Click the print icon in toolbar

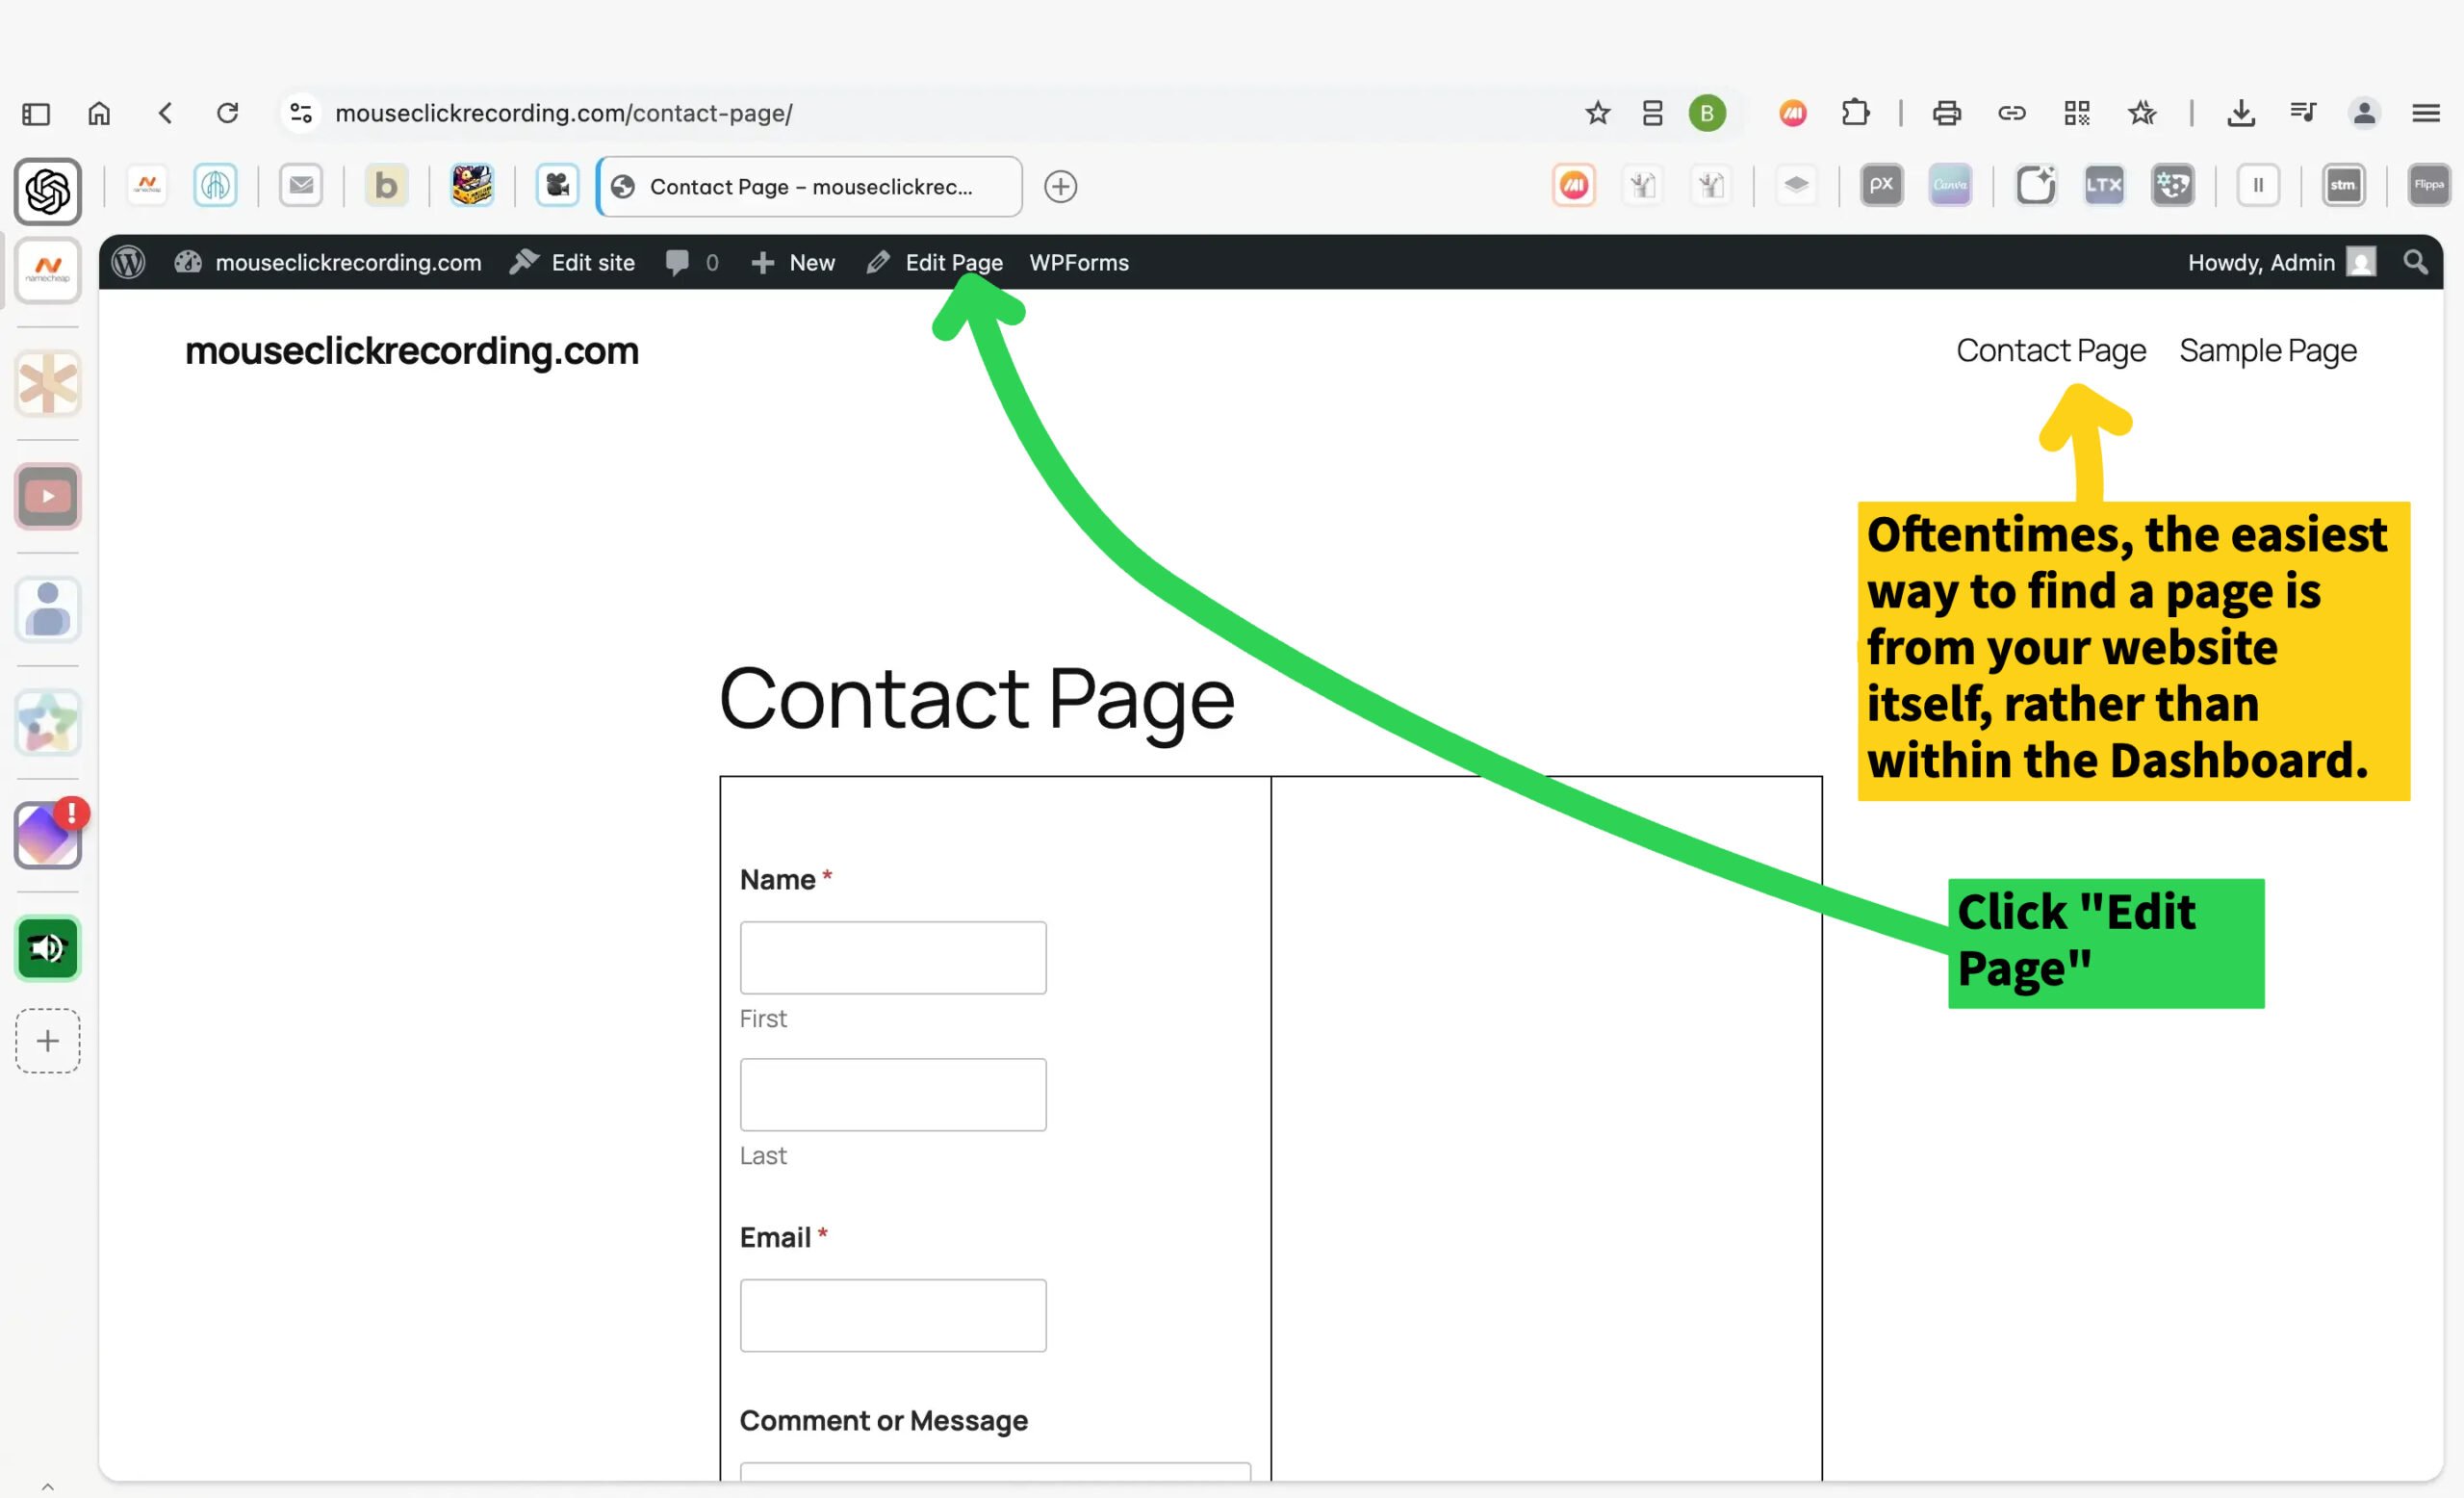point(1946,113)
